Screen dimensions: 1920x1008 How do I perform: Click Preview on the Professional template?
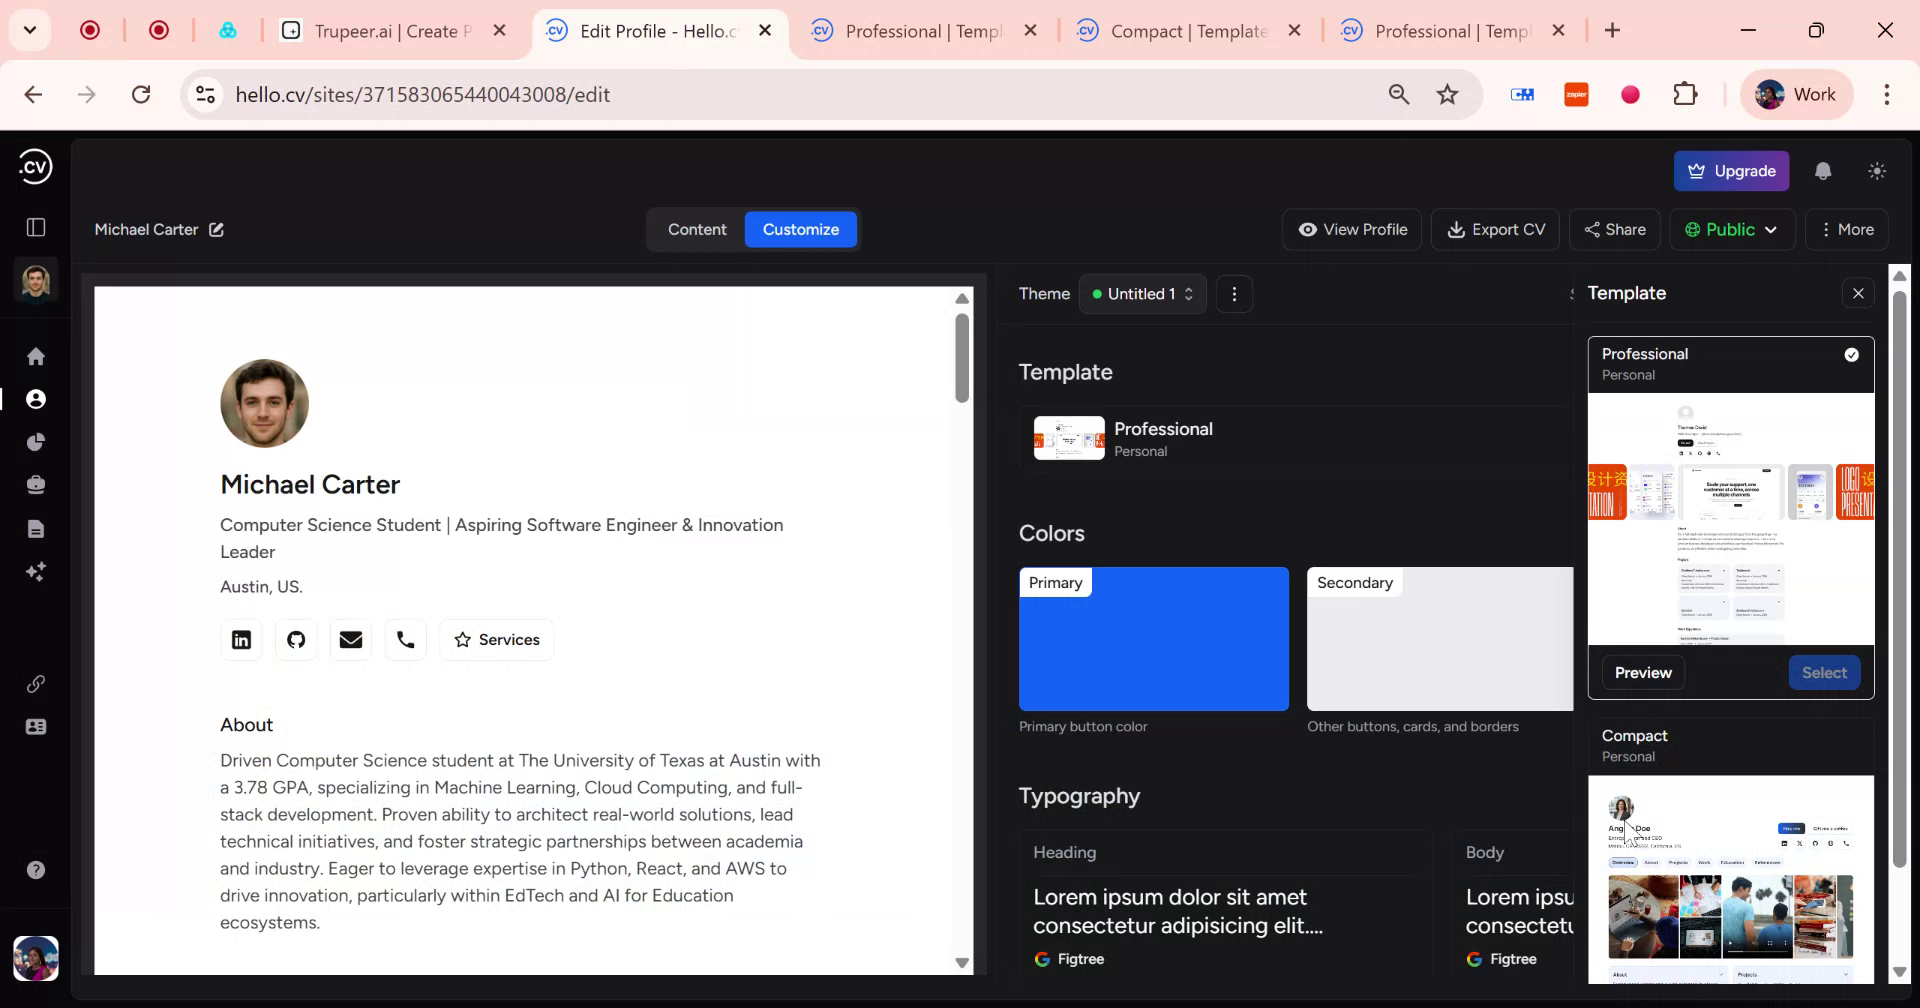click(x=1642, y=672)
